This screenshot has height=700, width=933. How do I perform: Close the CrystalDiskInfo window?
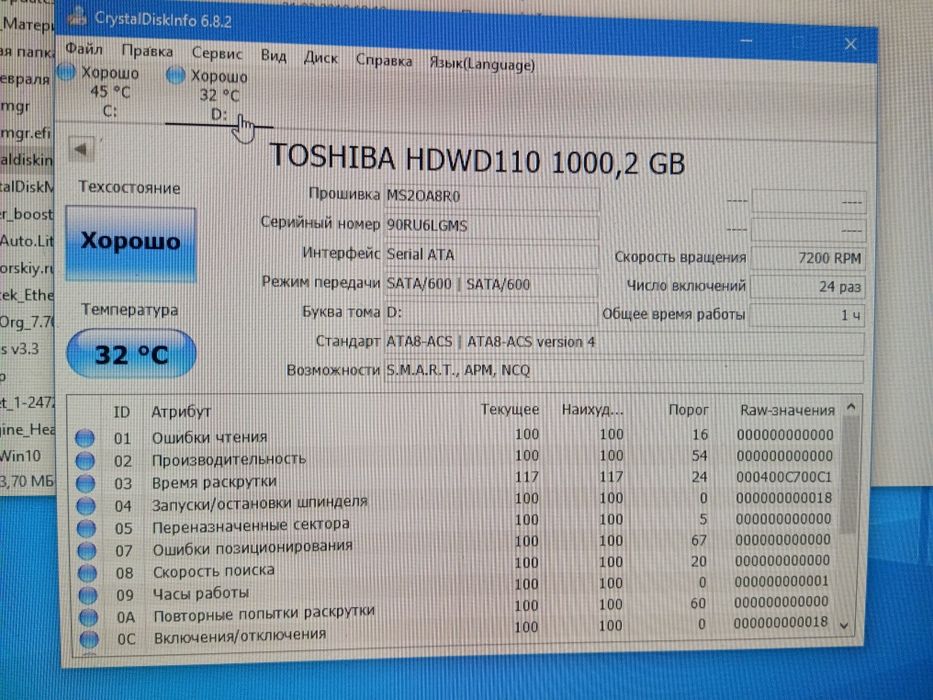click(x=851, y=44)
